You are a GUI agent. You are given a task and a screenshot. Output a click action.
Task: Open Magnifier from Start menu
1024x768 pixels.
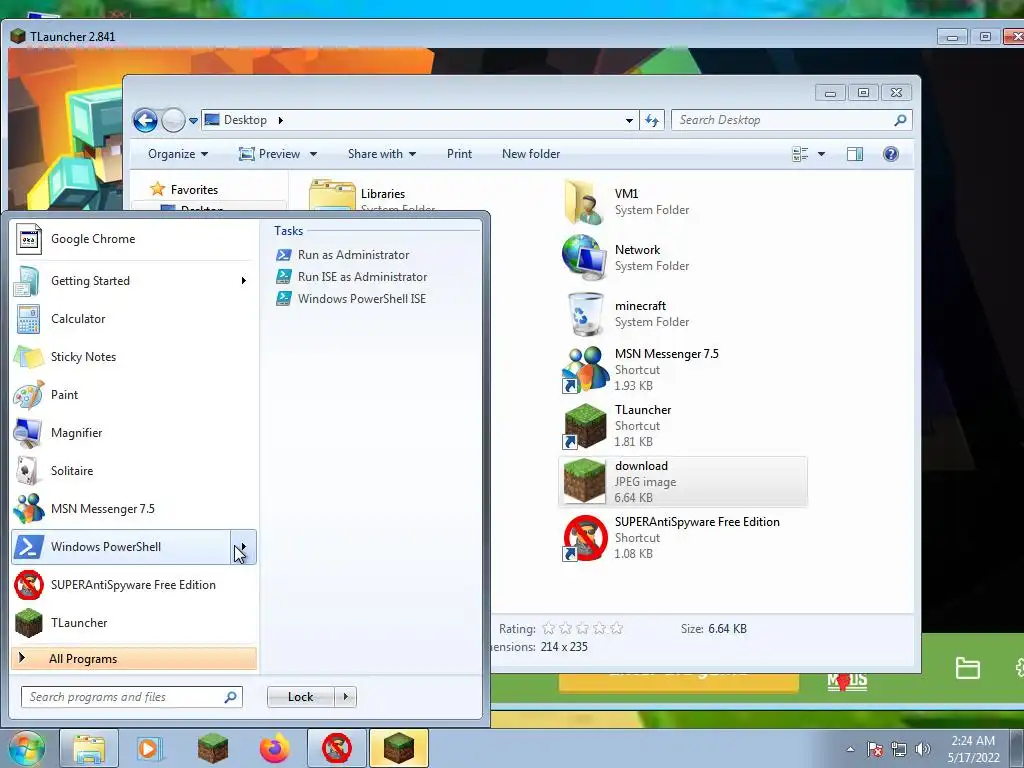tap(134, 432)
